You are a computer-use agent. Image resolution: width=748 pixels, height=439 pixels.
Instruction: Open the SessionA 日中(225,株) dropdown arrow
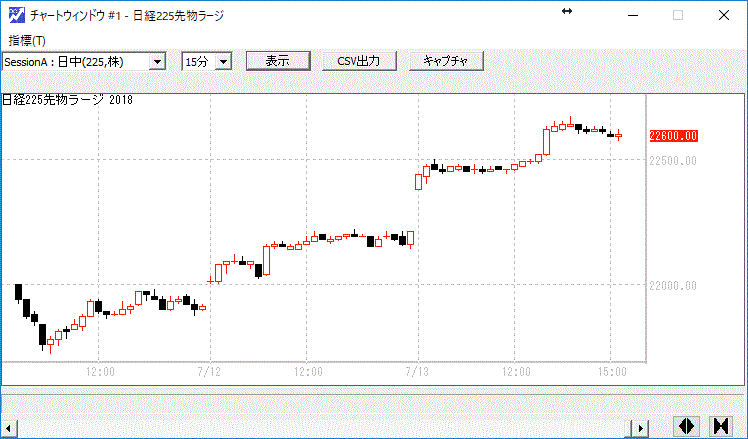[x=157, y=62]
